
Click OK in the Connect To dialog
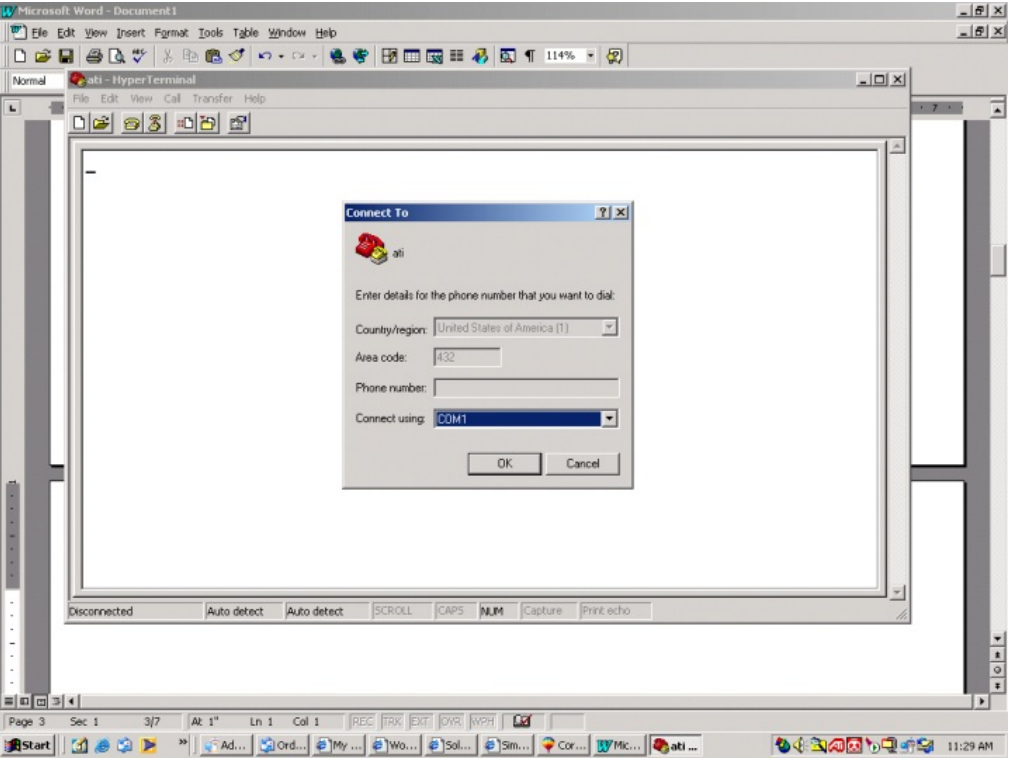504,463
